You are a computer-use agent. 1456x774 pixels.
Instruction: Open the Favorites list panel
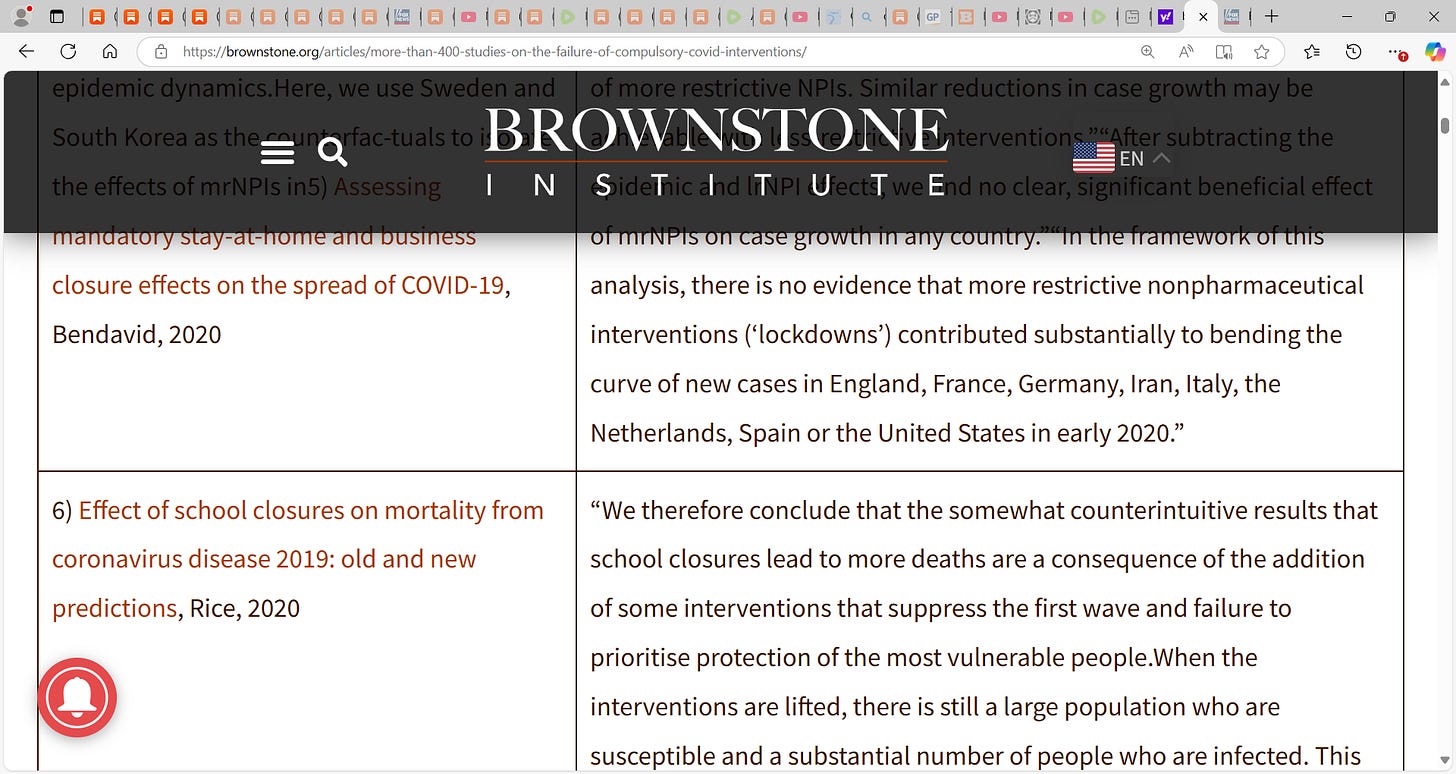[1312, 52]
